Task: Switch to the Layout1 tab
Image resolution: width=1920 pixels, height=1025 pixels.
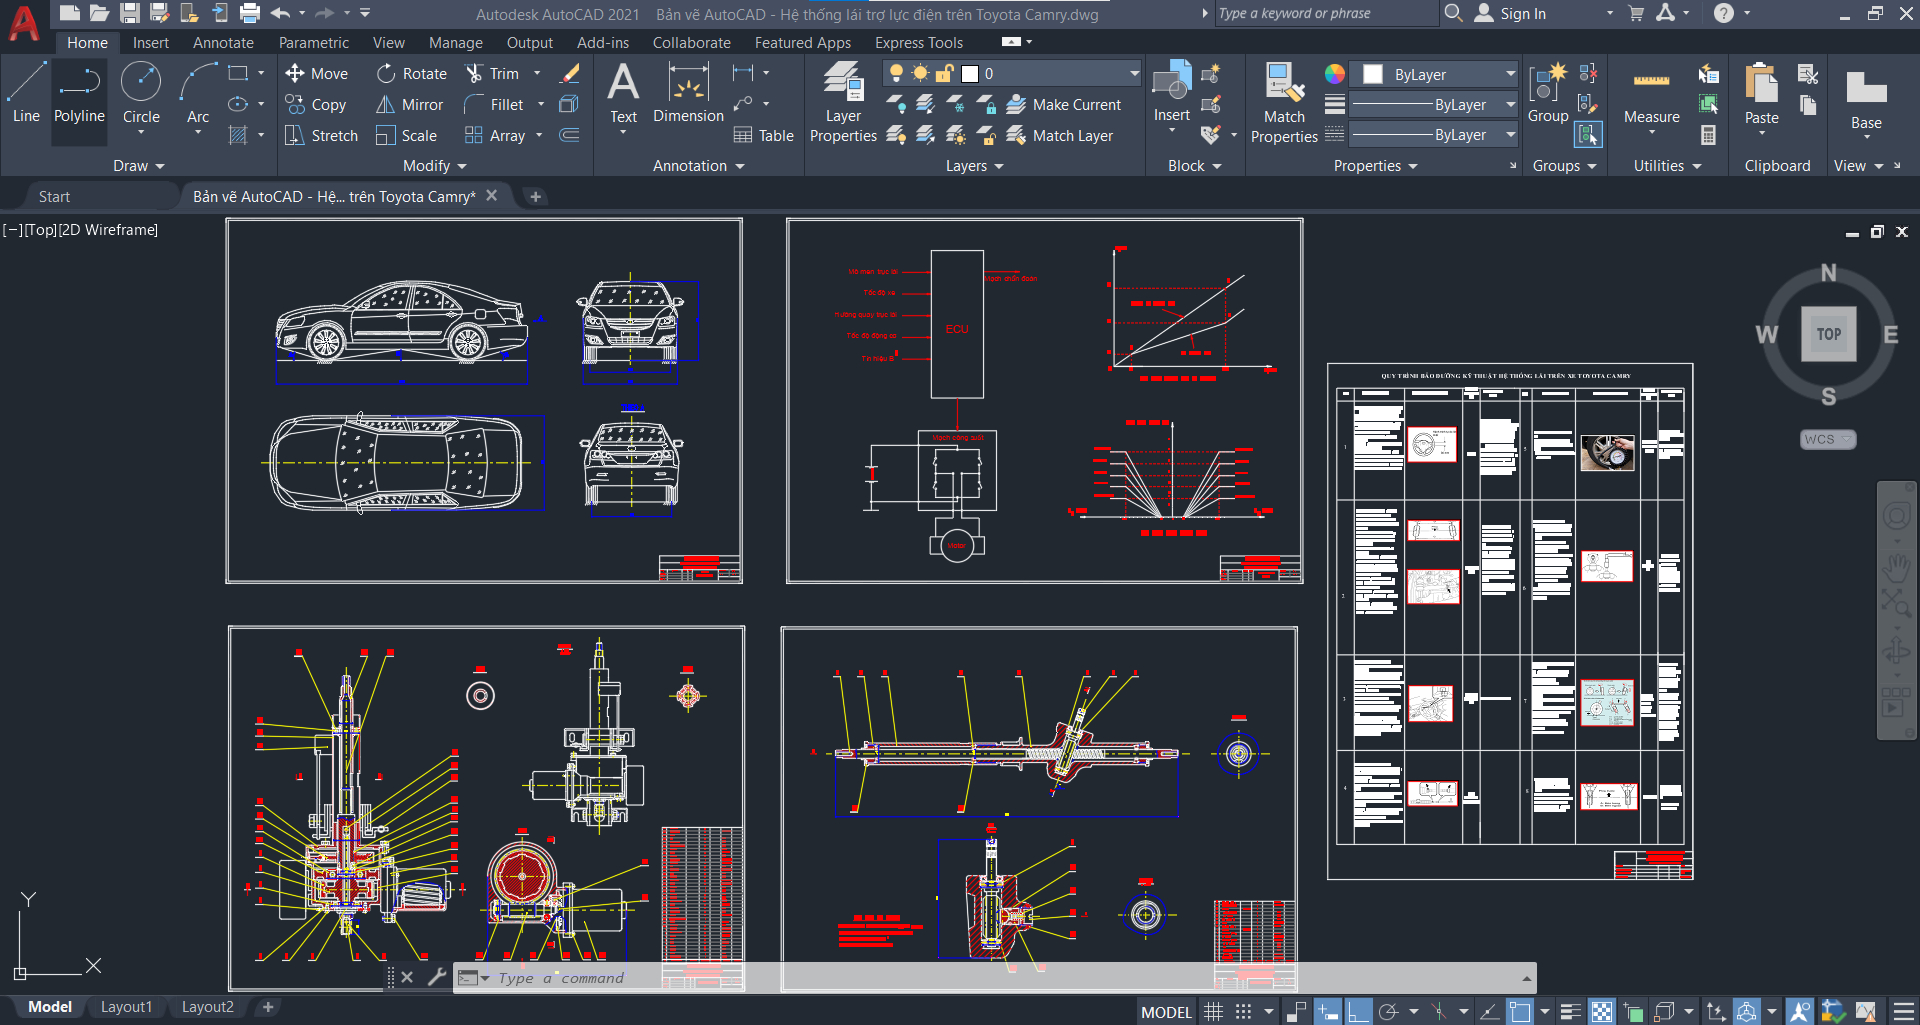Action: coord(127,1007)
